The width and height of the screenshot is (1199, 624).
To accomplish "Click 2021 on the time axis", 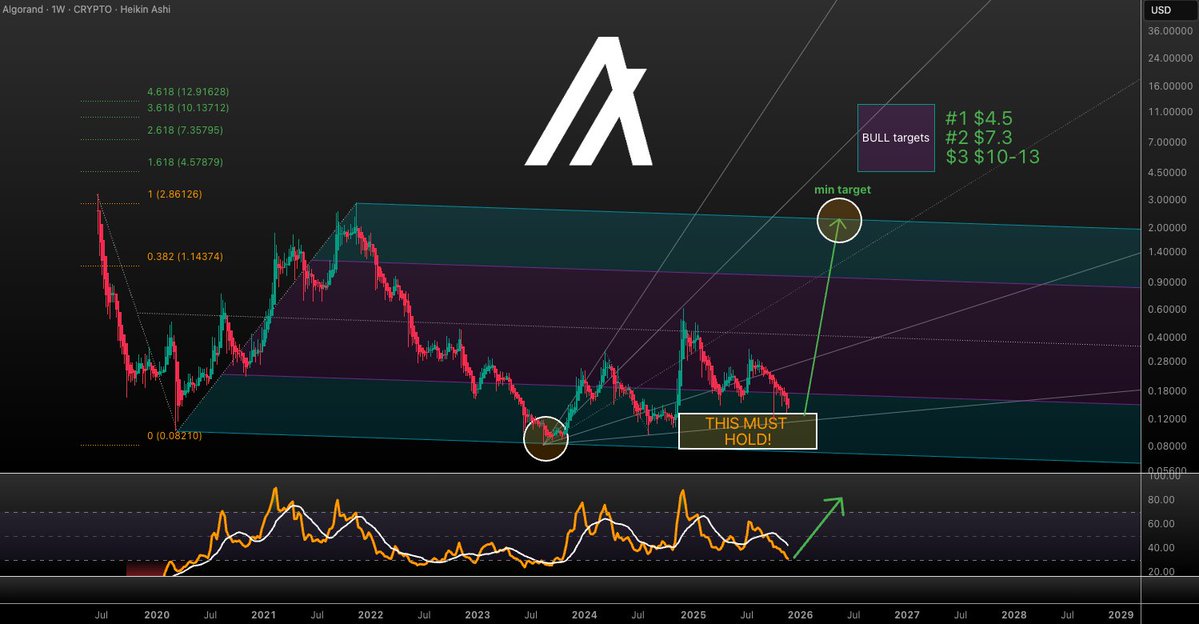I will point(264,615).
